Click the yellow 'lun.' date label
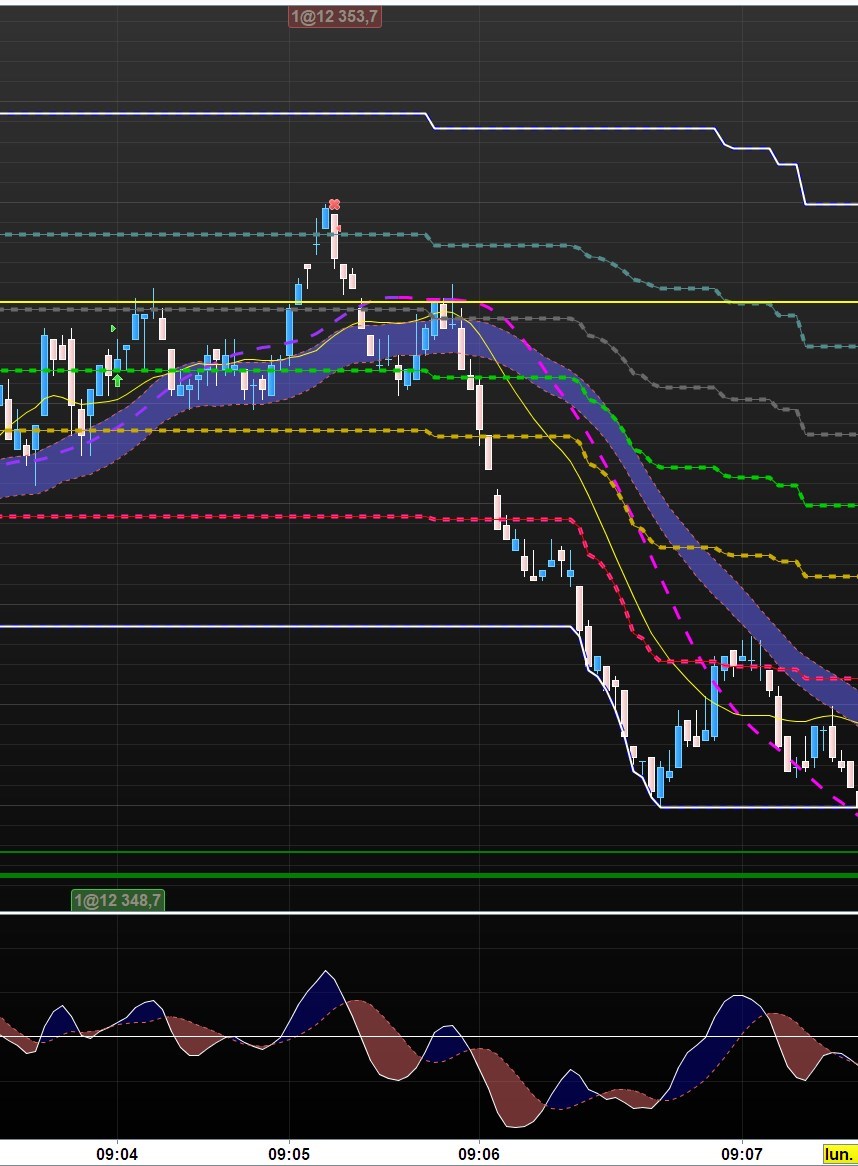 [x=839, y=1155]
